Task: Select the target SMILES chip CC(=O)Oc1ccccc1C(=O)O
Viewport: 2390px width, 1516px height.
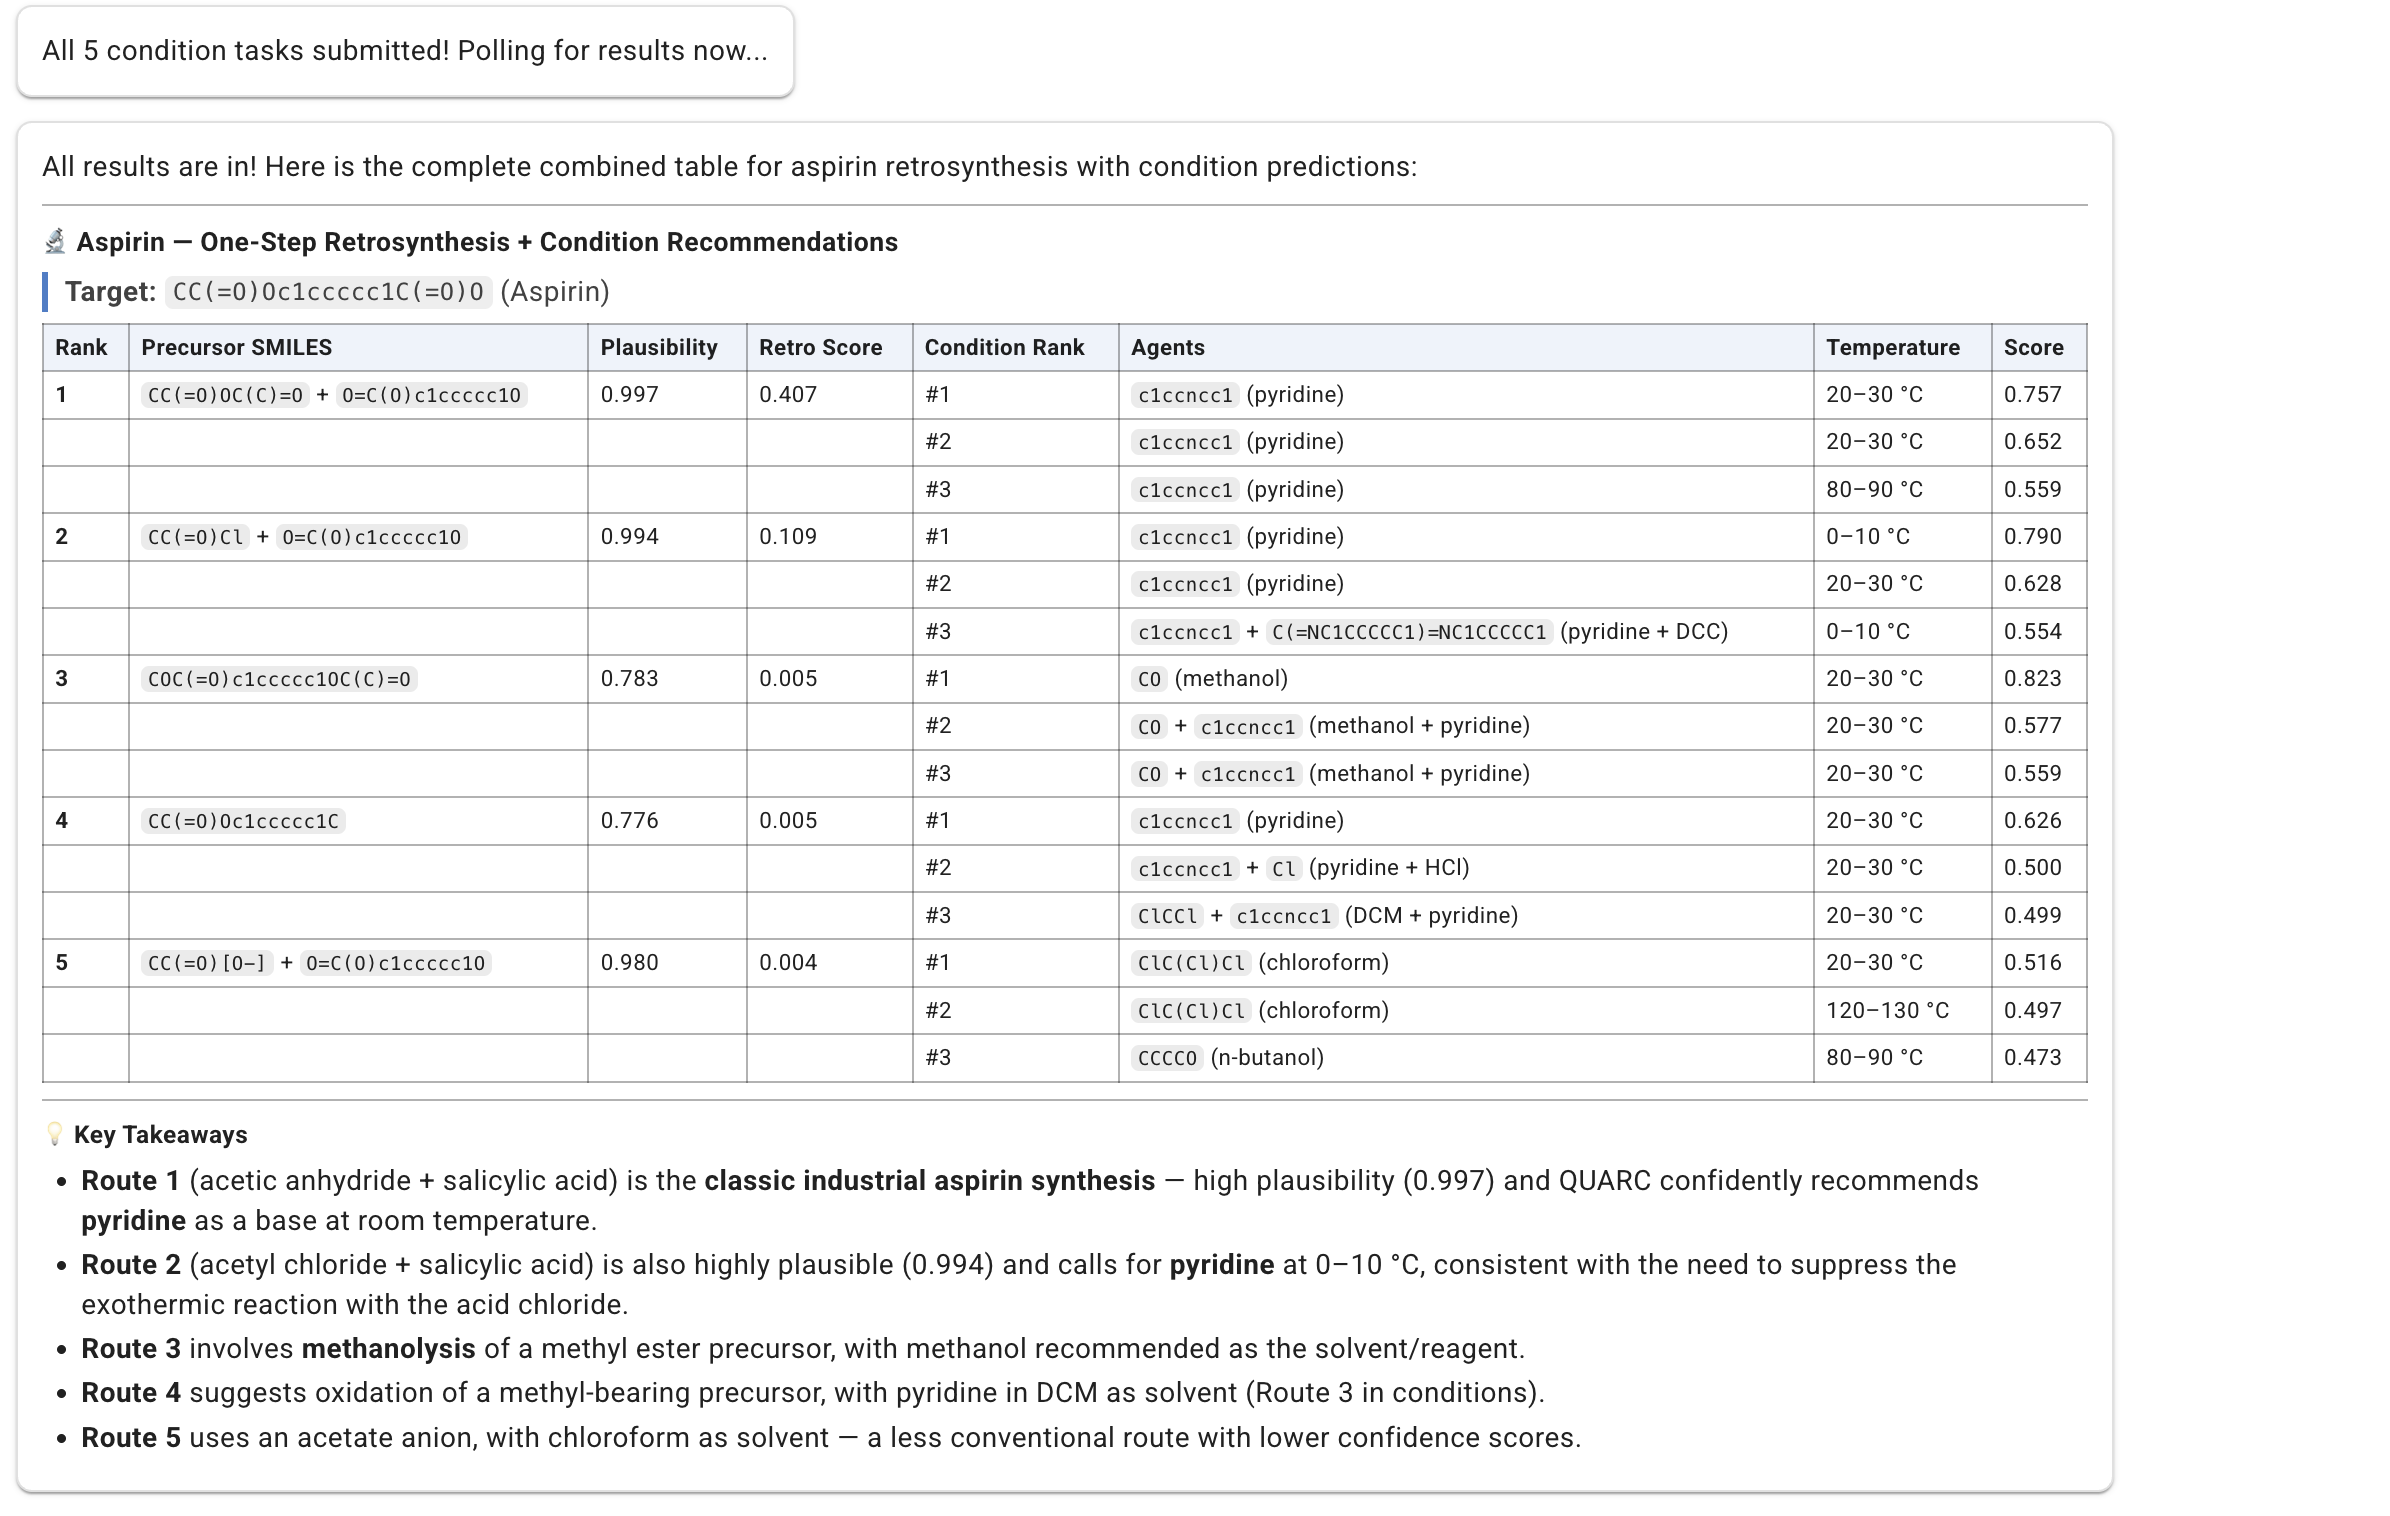Action: tap(326, 293)
